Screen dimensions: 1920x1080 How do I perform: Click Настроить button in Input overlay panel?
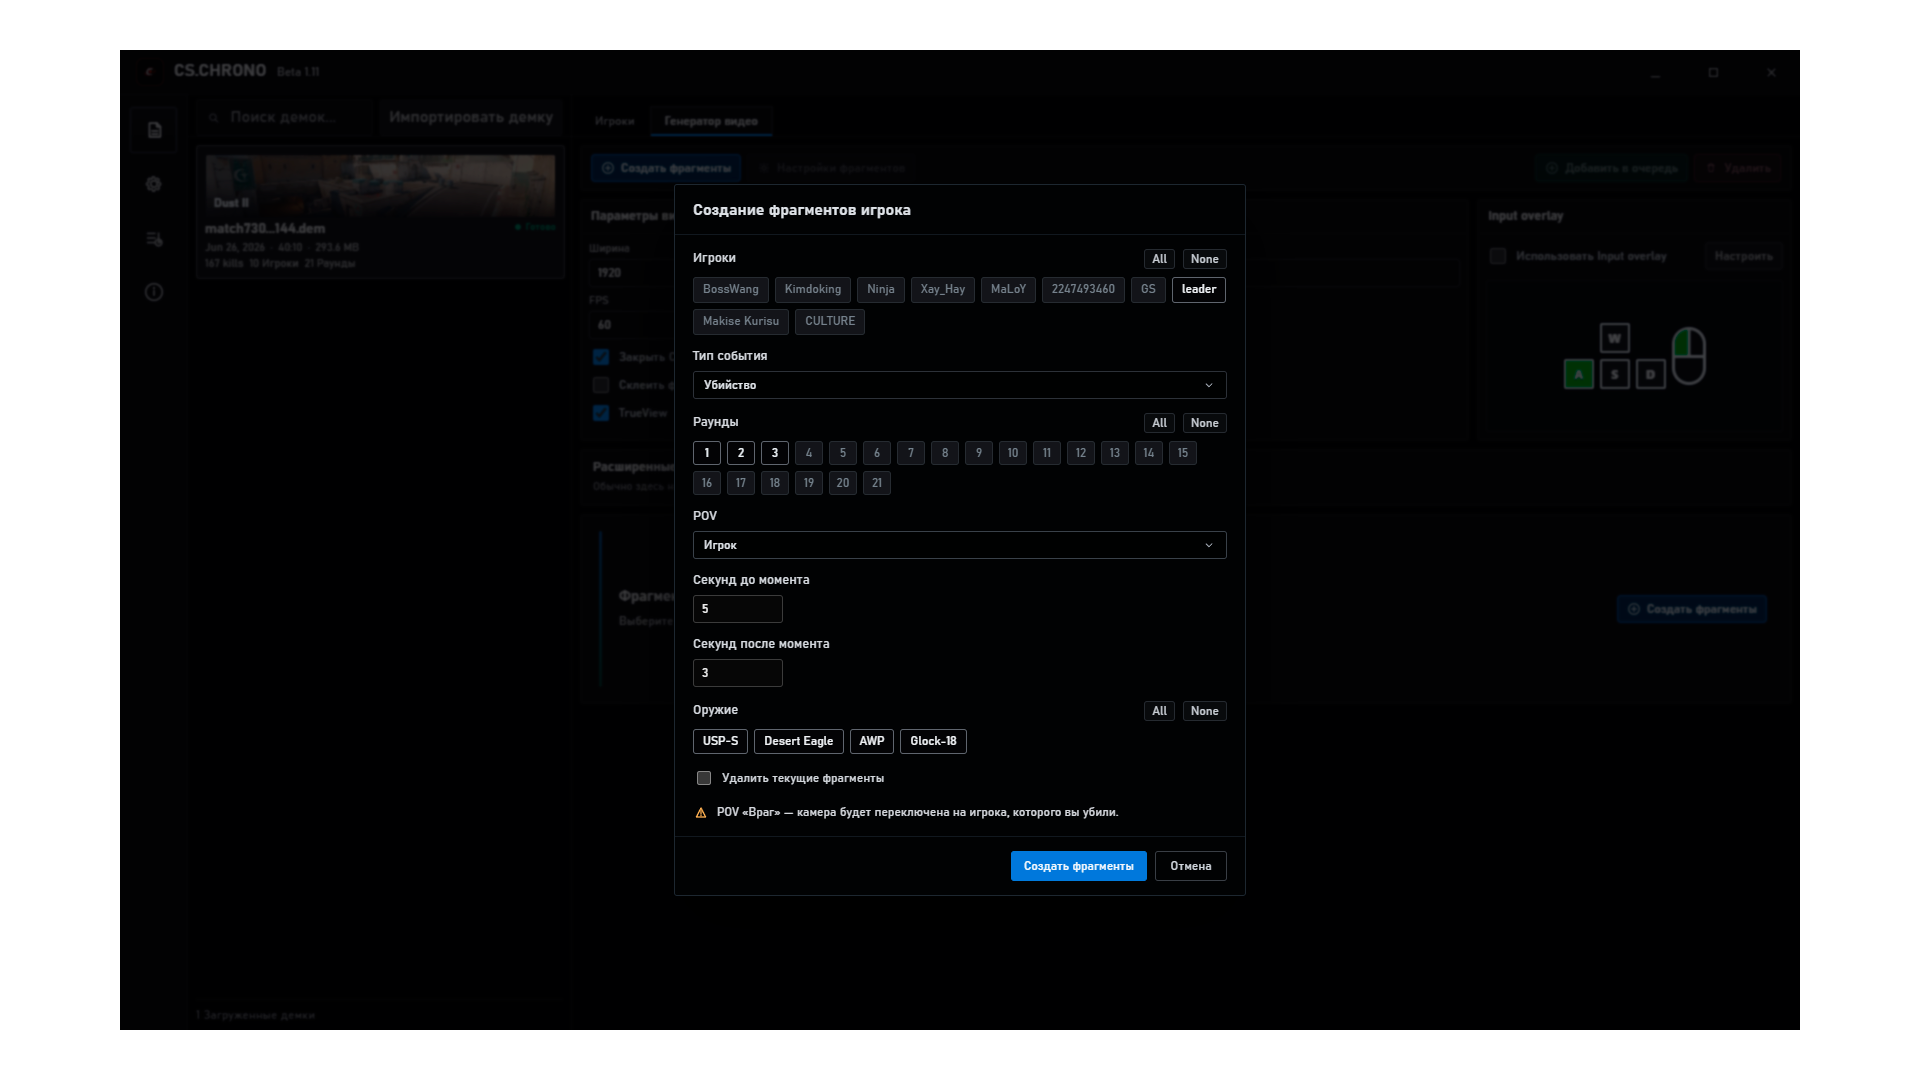pos(1743,256)
